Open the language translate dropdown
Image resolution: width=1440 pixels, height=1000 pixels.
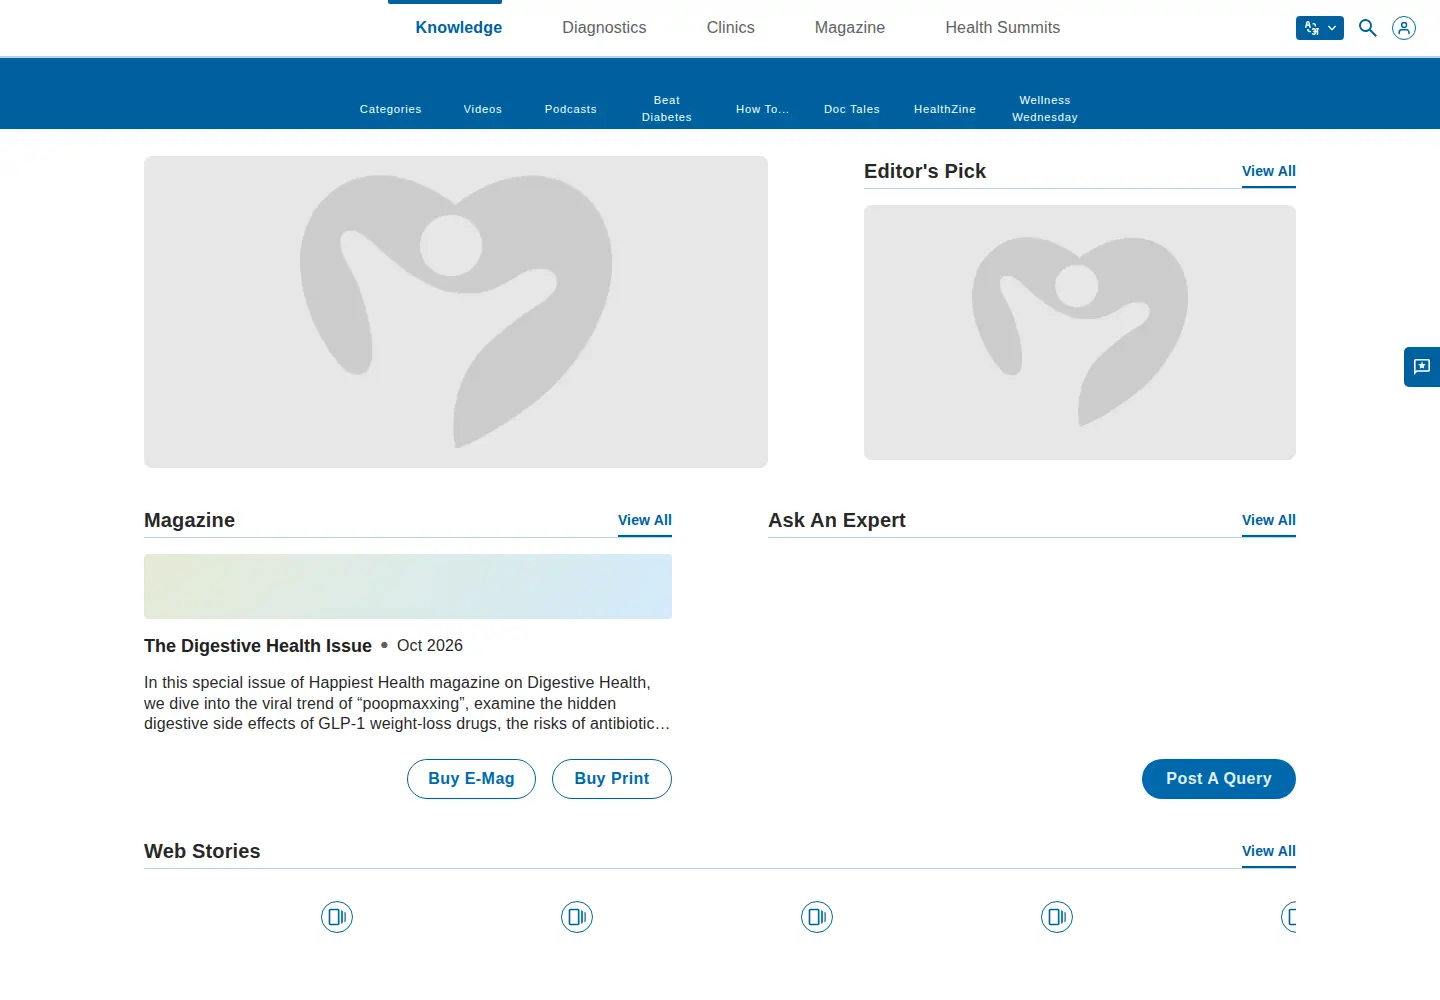pos(1319,28)
